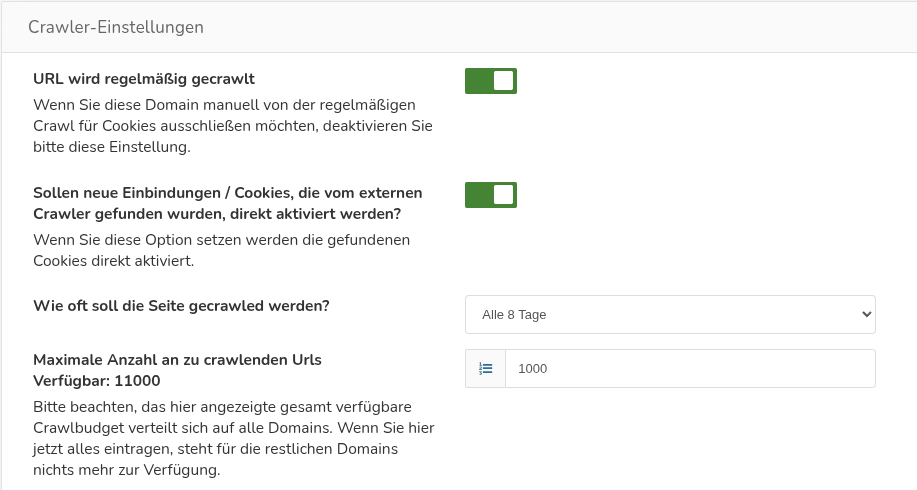Viewport: 917px width, 490px height.
Task: Click the 'Verfügbar: 11000' text
Action: 96,381
